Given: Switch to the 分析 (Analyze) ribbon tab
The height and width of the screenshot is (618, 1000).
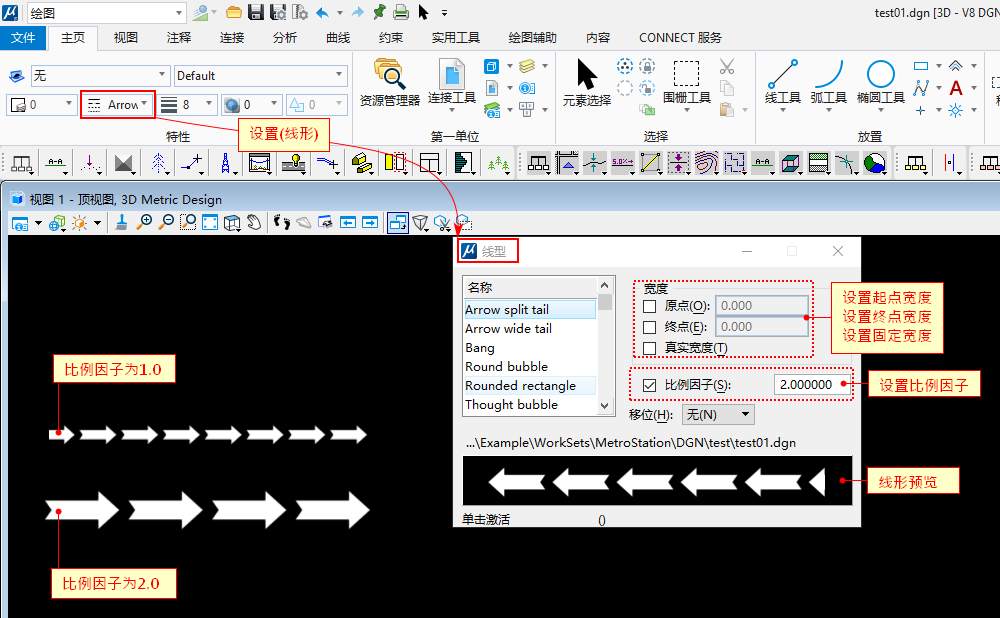Looking at the screenshot, I should [x=284, y=38].
